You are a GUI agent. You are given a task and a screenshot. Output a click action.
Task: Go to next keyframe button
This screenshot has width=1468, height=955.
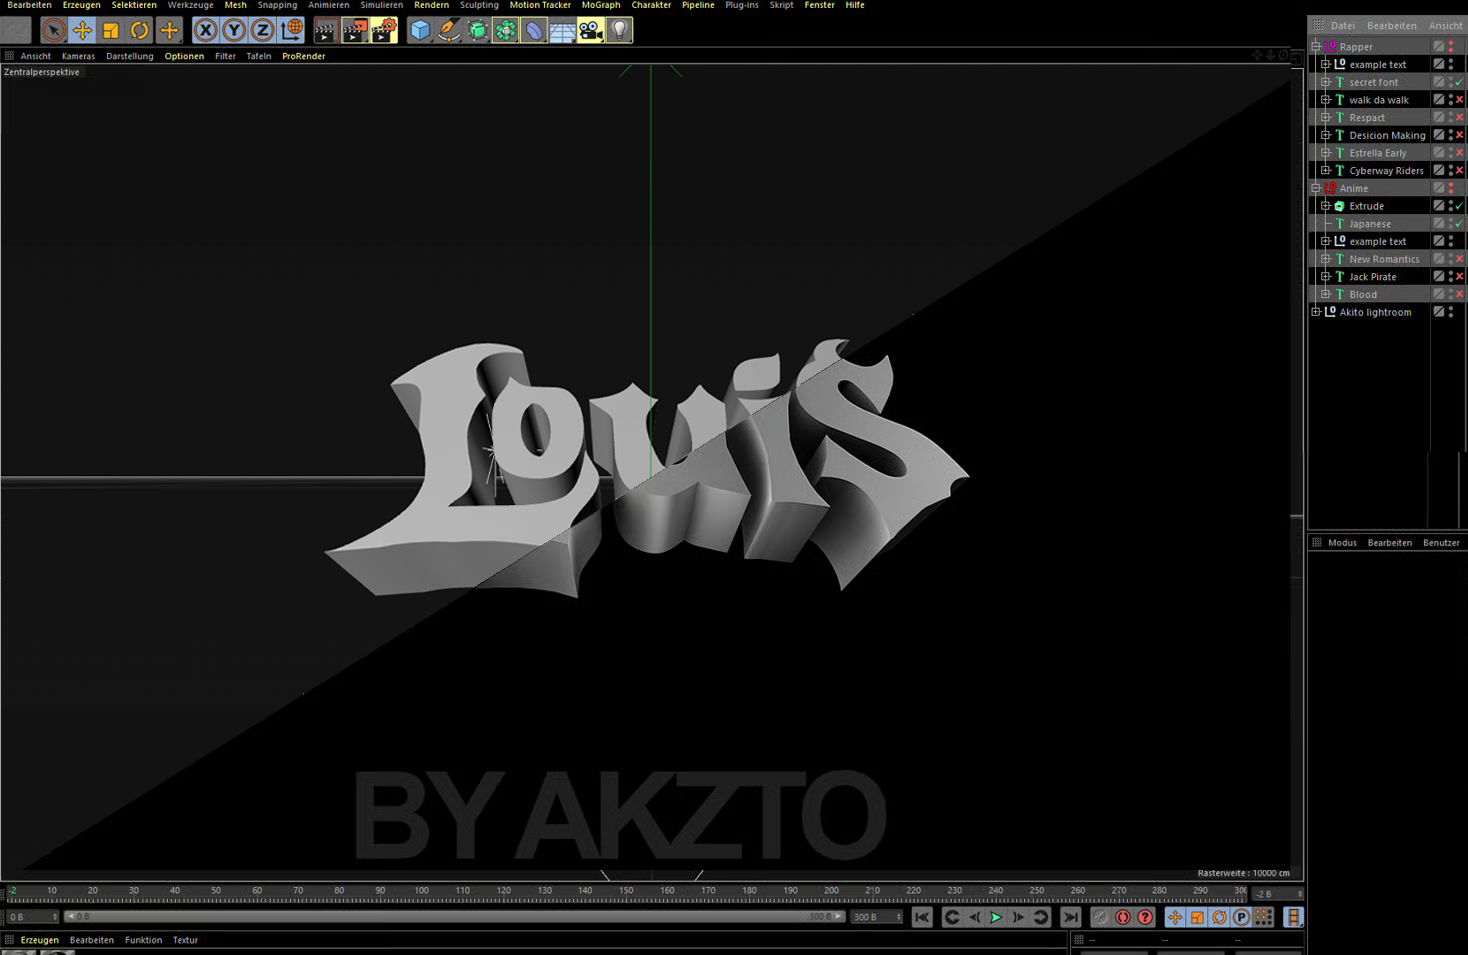point(1041,917)
